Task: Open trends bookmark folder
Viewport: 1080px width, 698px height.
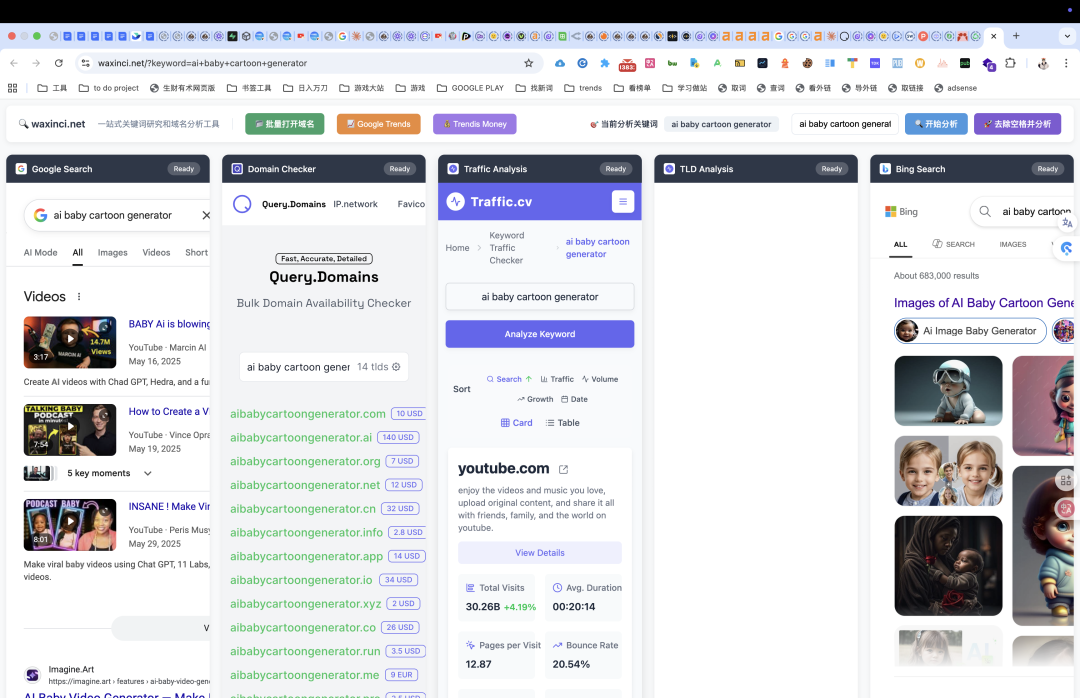Action: point(583,88)
